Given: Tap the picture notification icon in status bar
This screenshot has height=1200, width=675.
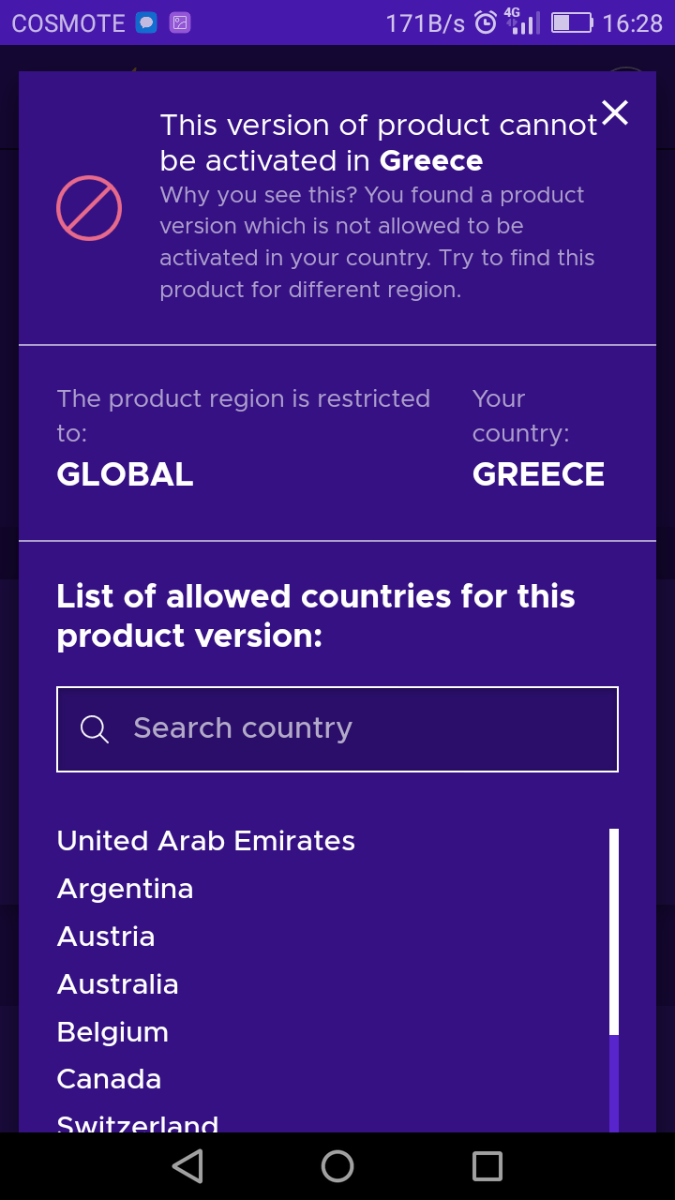Looking at the screenshot, I should 180,22.
